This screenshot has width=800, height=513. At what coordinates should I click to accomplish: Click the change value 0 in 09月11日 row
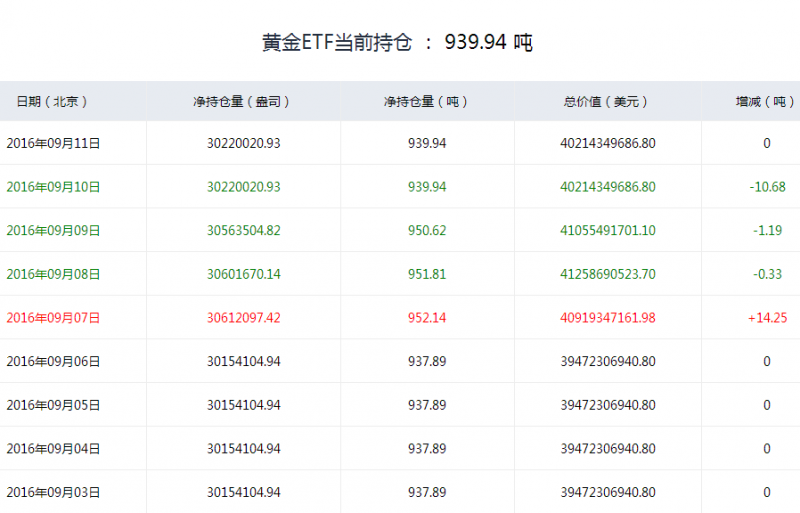click(766, 143)
